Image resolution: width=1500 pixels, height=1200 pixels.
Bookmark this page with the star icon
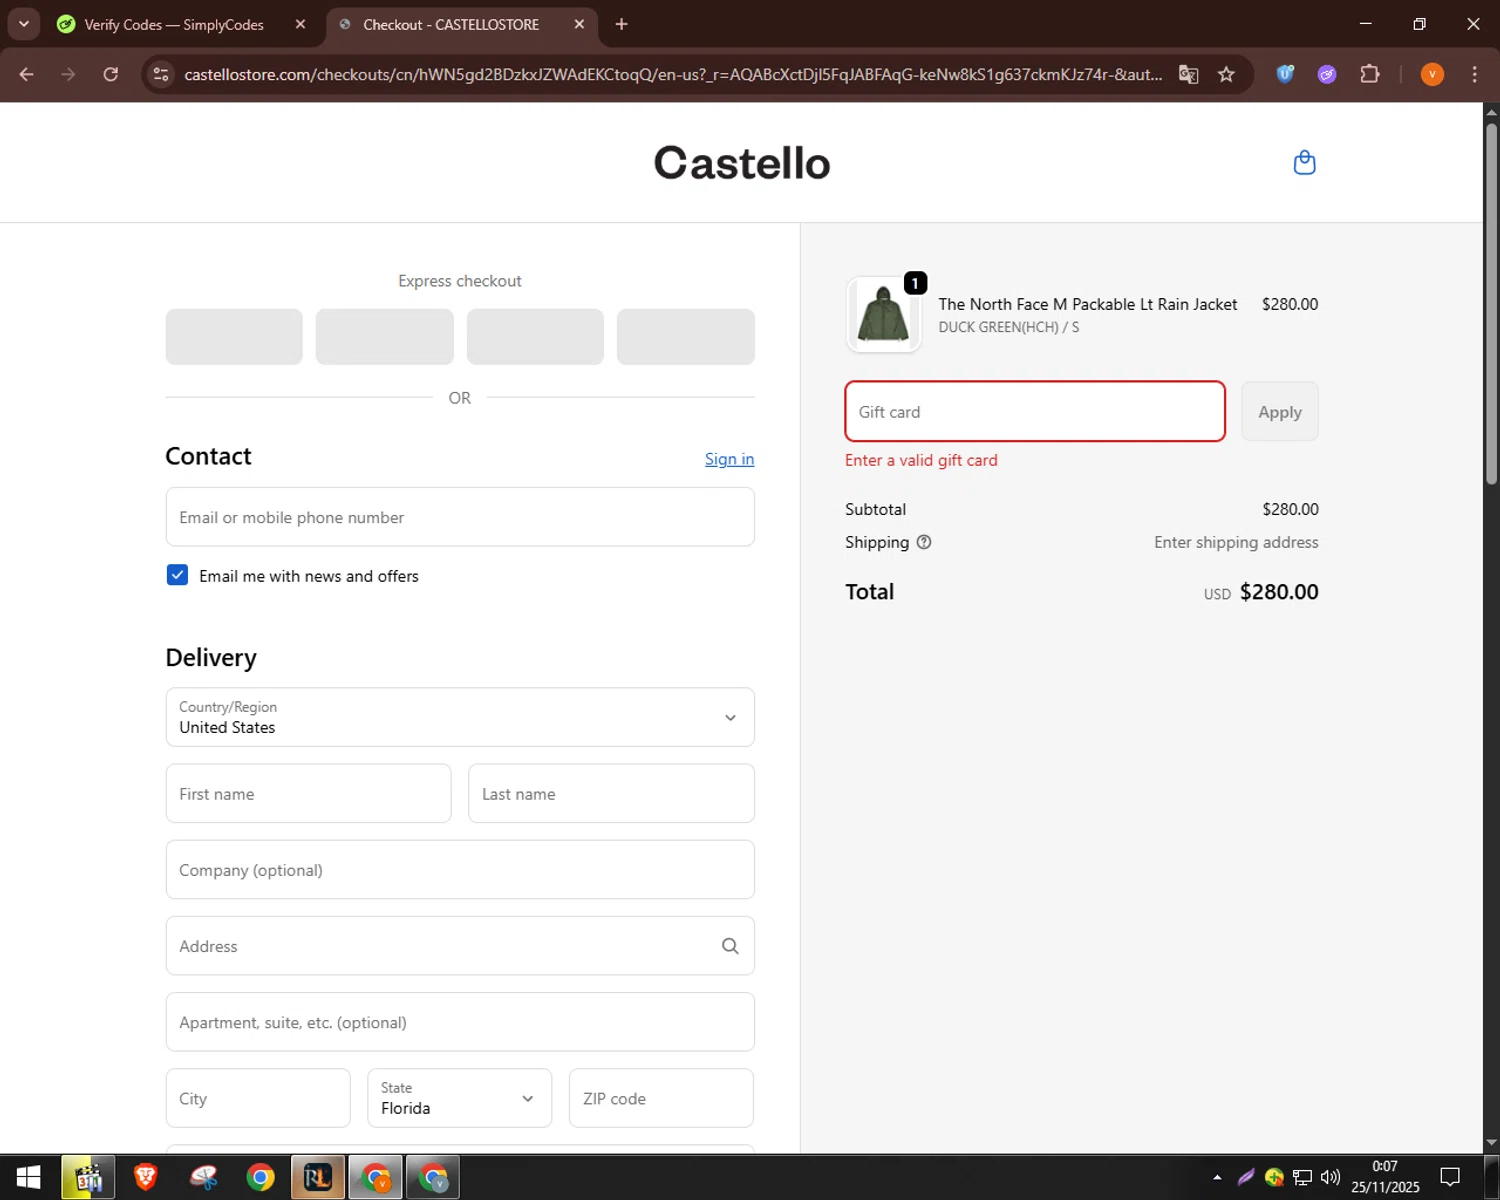[x=1226, y=74]
